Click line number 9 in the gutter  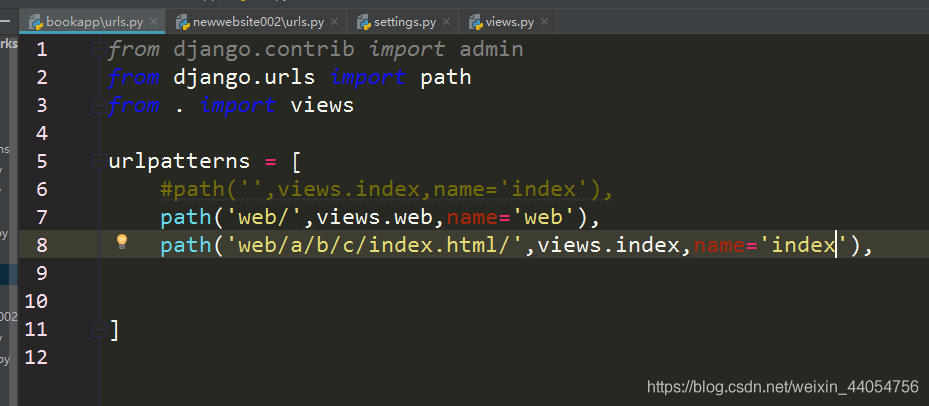tap(41, 273)
